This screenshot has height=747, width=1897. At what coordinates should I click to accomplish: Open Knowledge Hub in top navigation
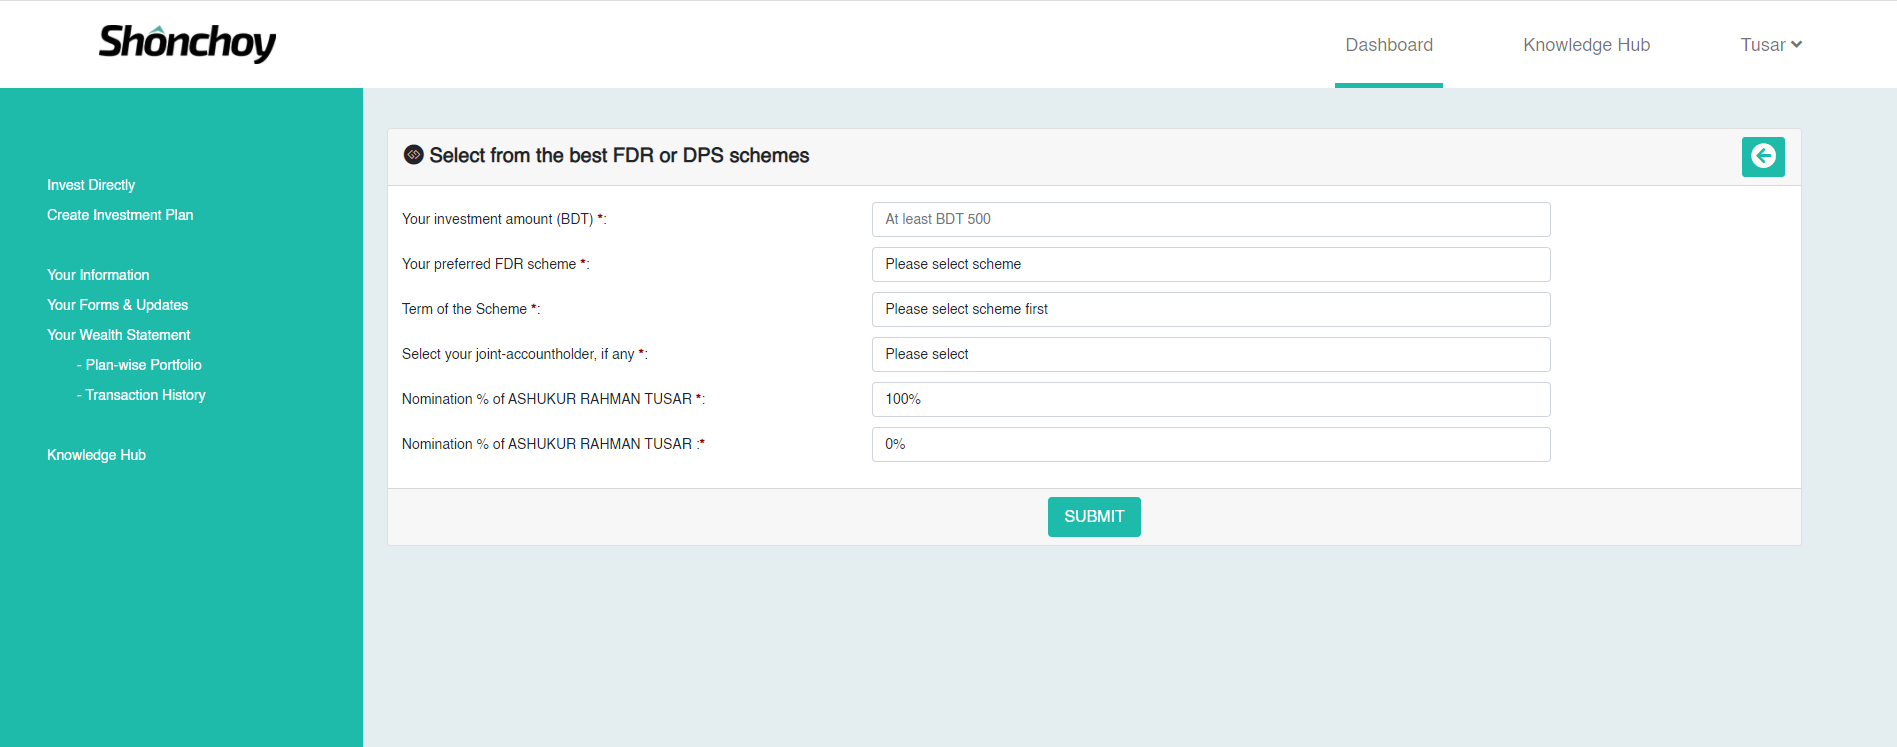click(x=1586, y=45)
